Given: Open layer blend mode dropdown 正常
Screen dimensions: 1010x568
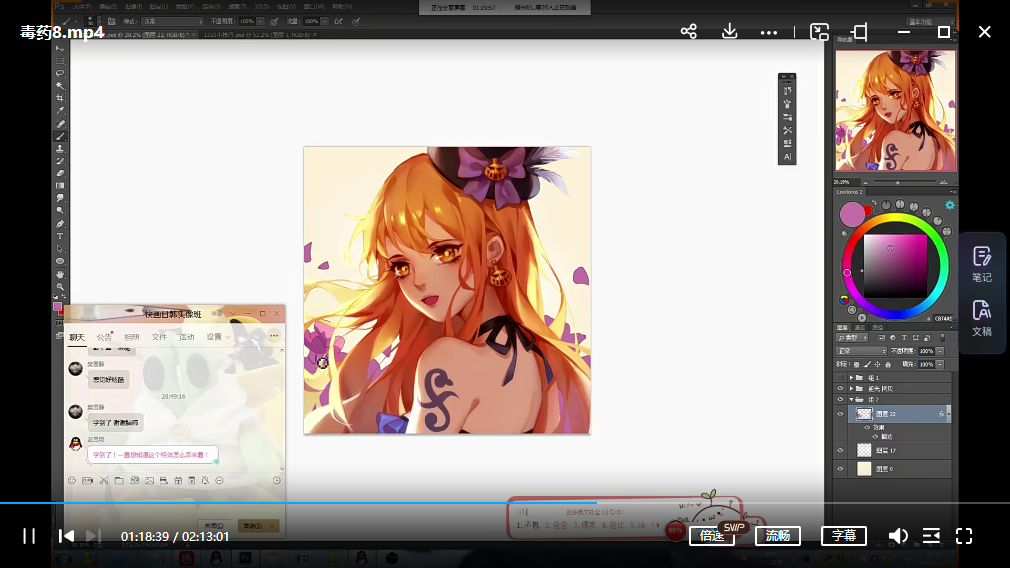Looking at the screenshot, I should (861, 351).
